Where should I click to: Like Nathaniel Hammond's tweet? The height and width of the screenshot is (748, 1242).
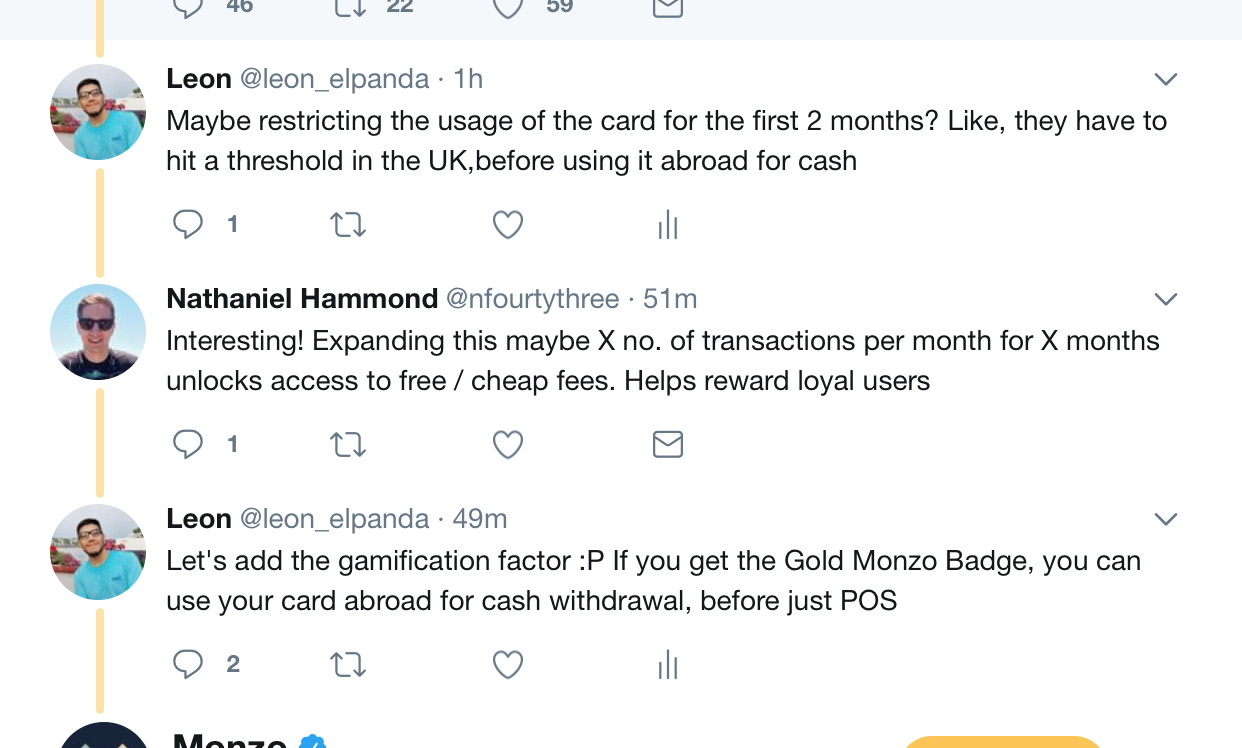[508, 444]
